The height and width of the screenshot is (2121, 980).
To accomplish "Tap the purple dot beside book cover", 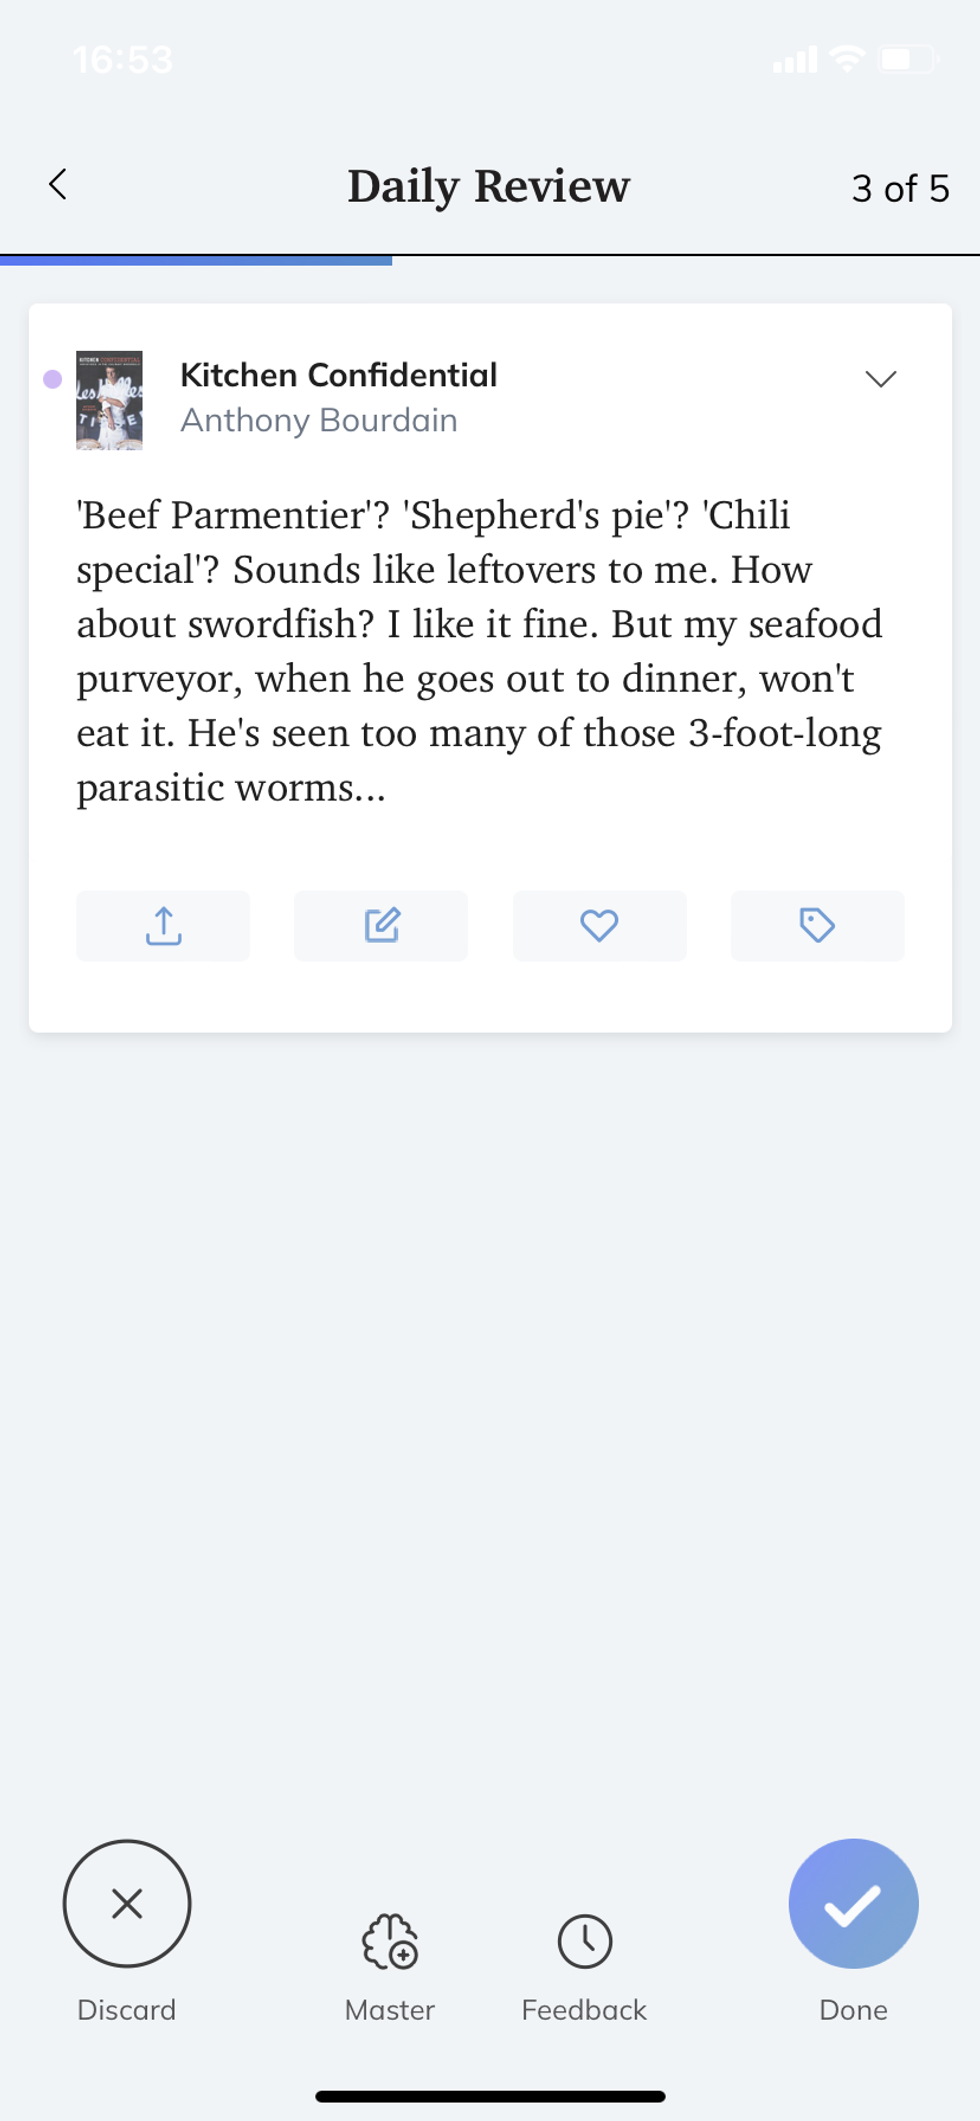I will click(53, 379).
